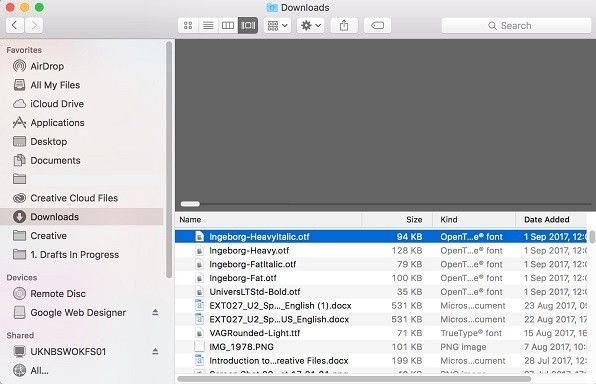The width and height of the screenshot is (596, 384).
Task: Select the file UniversLTStd-Bold.otf
Action: point(382,292)
